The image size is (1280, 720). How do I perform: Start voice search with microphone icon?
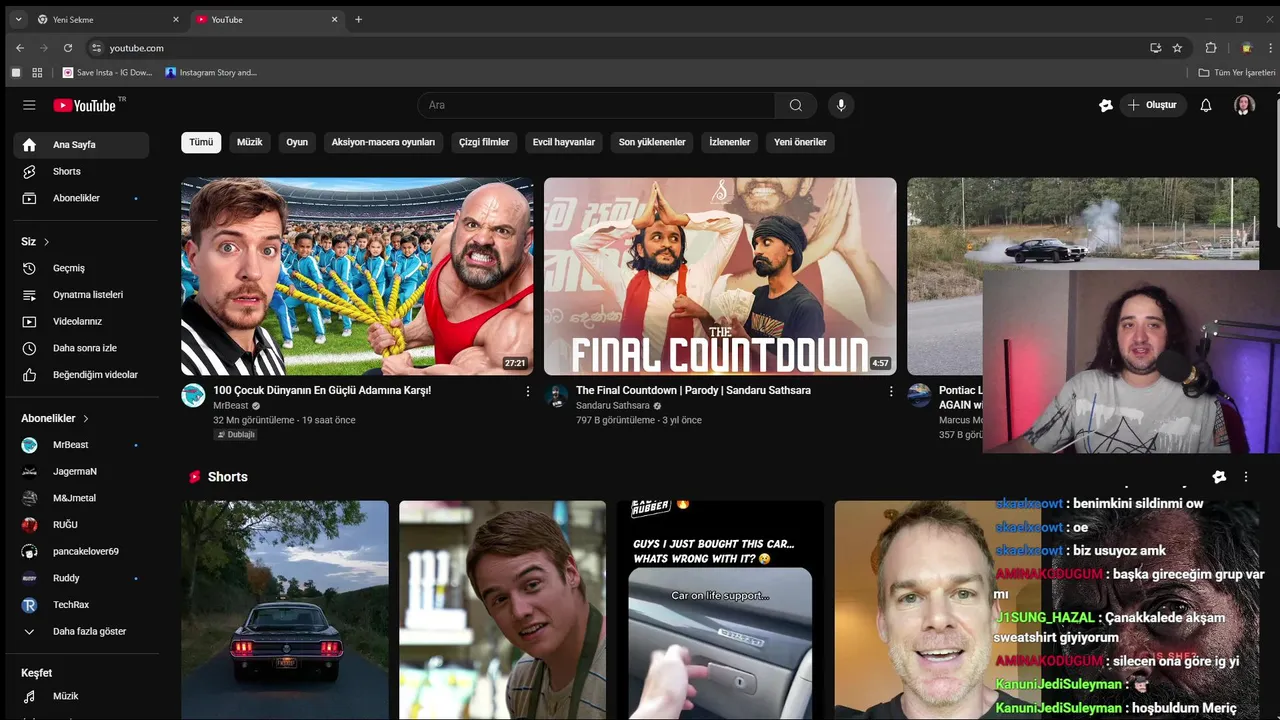pos(841,105)
